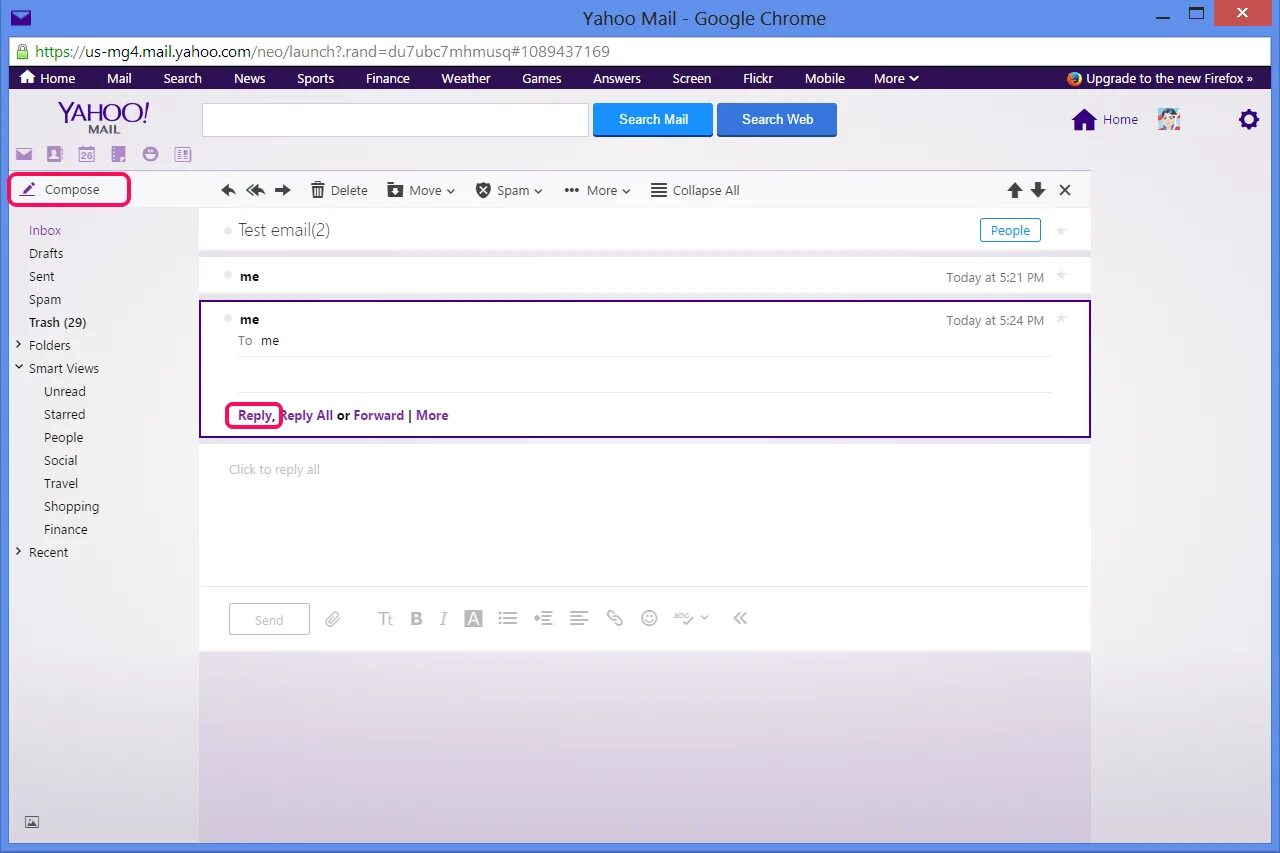The width and height of the screenshot is (1280, 853).
Task: Open the Contacts icon
Action: (x=55, y=154)
